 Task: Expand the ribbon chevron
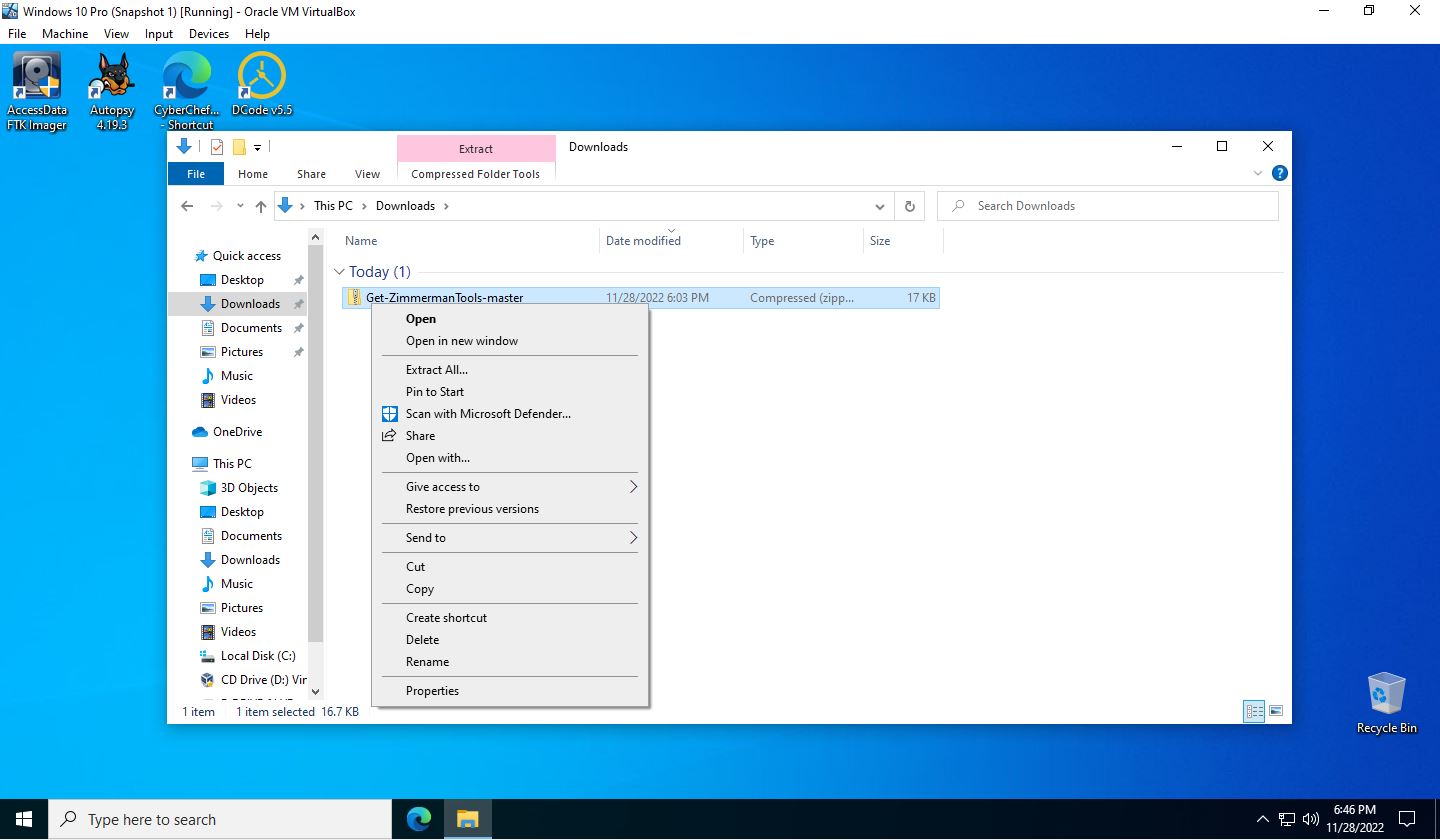(1258, 173)
